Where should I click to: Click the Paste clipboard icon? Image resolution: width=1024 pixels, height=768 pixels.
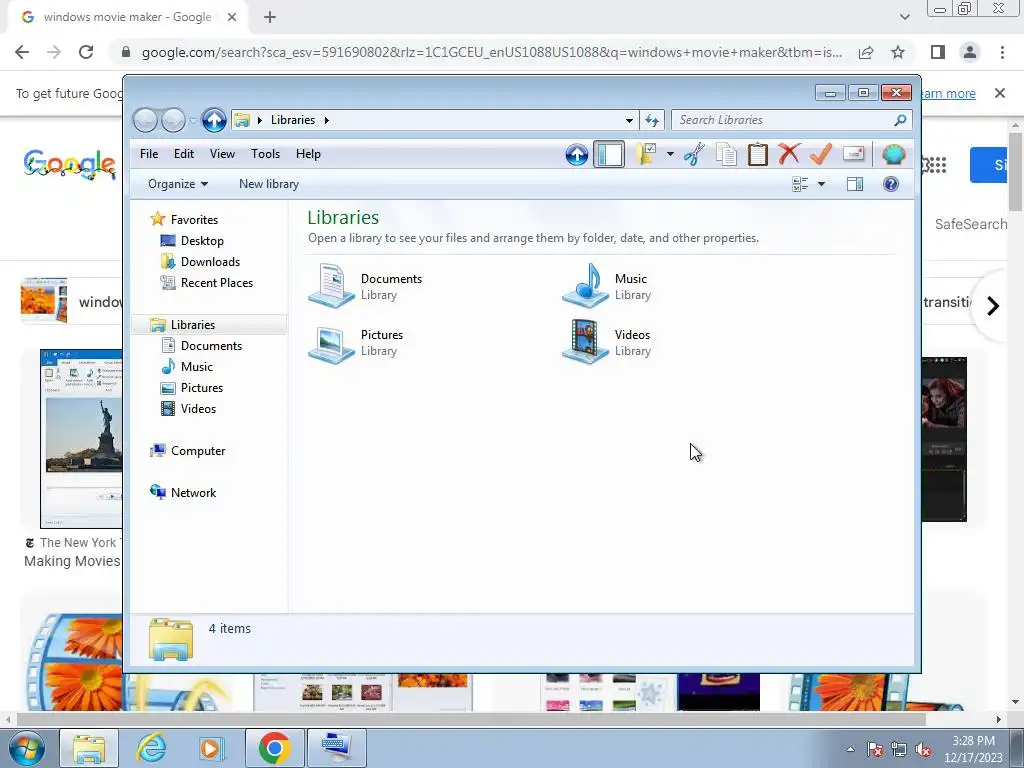[758, 155]
